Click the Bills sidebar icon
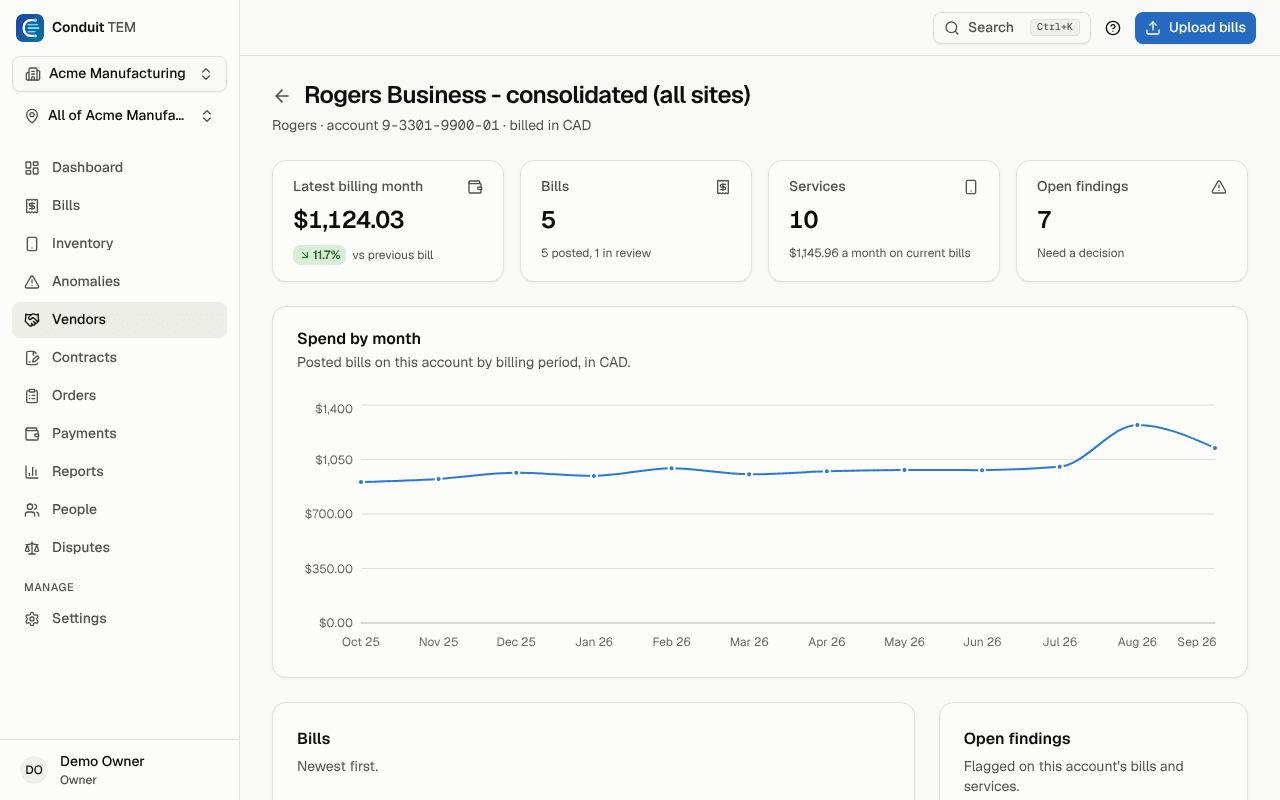 tap(32, 206)
